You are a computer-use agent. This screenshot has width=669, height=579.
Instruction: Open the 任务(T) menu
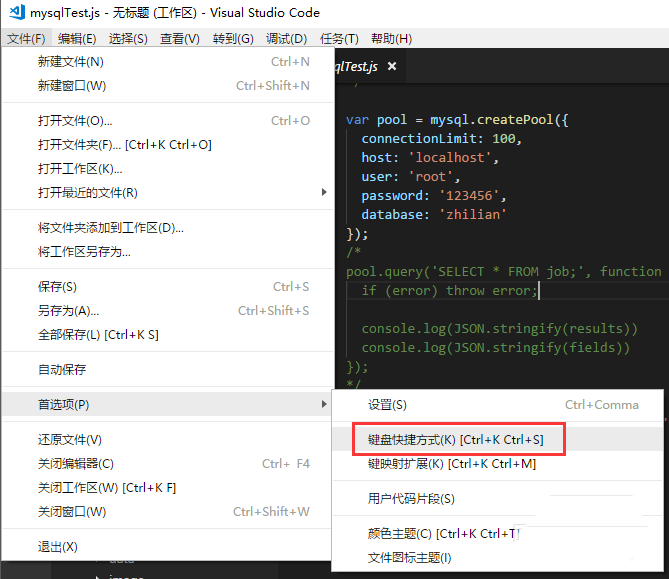click(x=339, y=39)
